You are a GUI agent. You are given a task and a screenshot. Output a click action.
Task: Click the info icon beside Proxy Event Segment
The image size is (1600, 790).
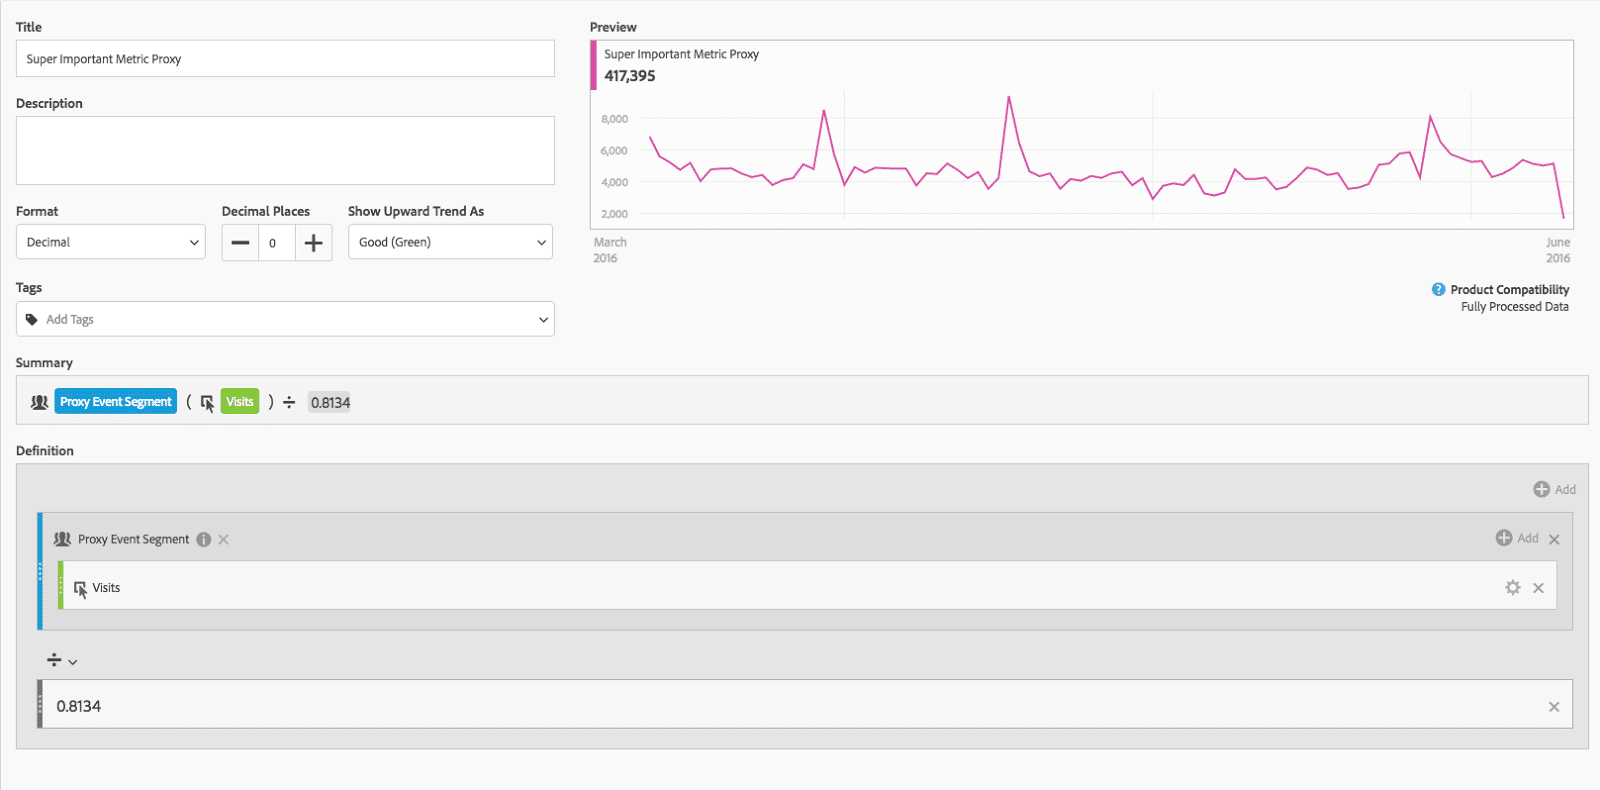[204, 539]
